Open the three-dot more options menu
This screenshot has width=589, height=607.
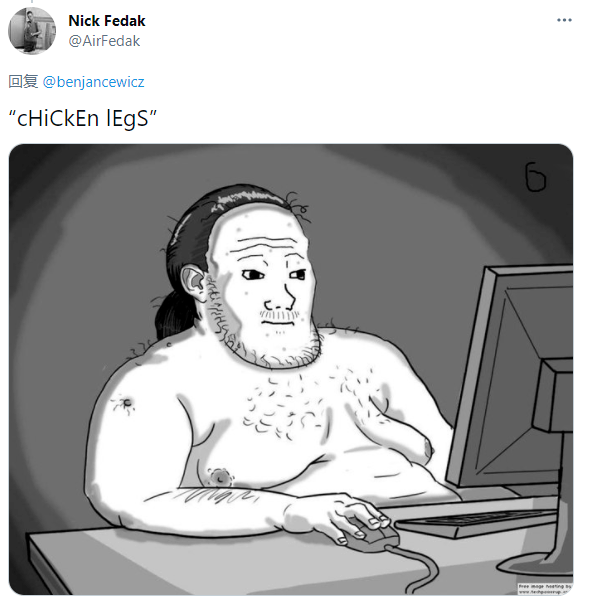click(x=564, y=20)
